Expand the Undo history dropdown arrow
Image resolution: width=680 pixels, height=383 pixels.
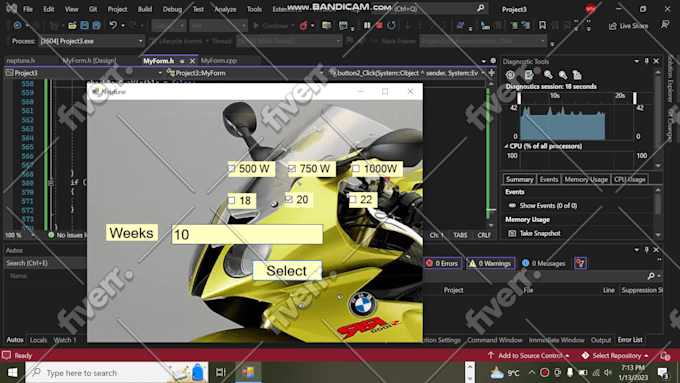pyautogui.click(x=123, y=26)
